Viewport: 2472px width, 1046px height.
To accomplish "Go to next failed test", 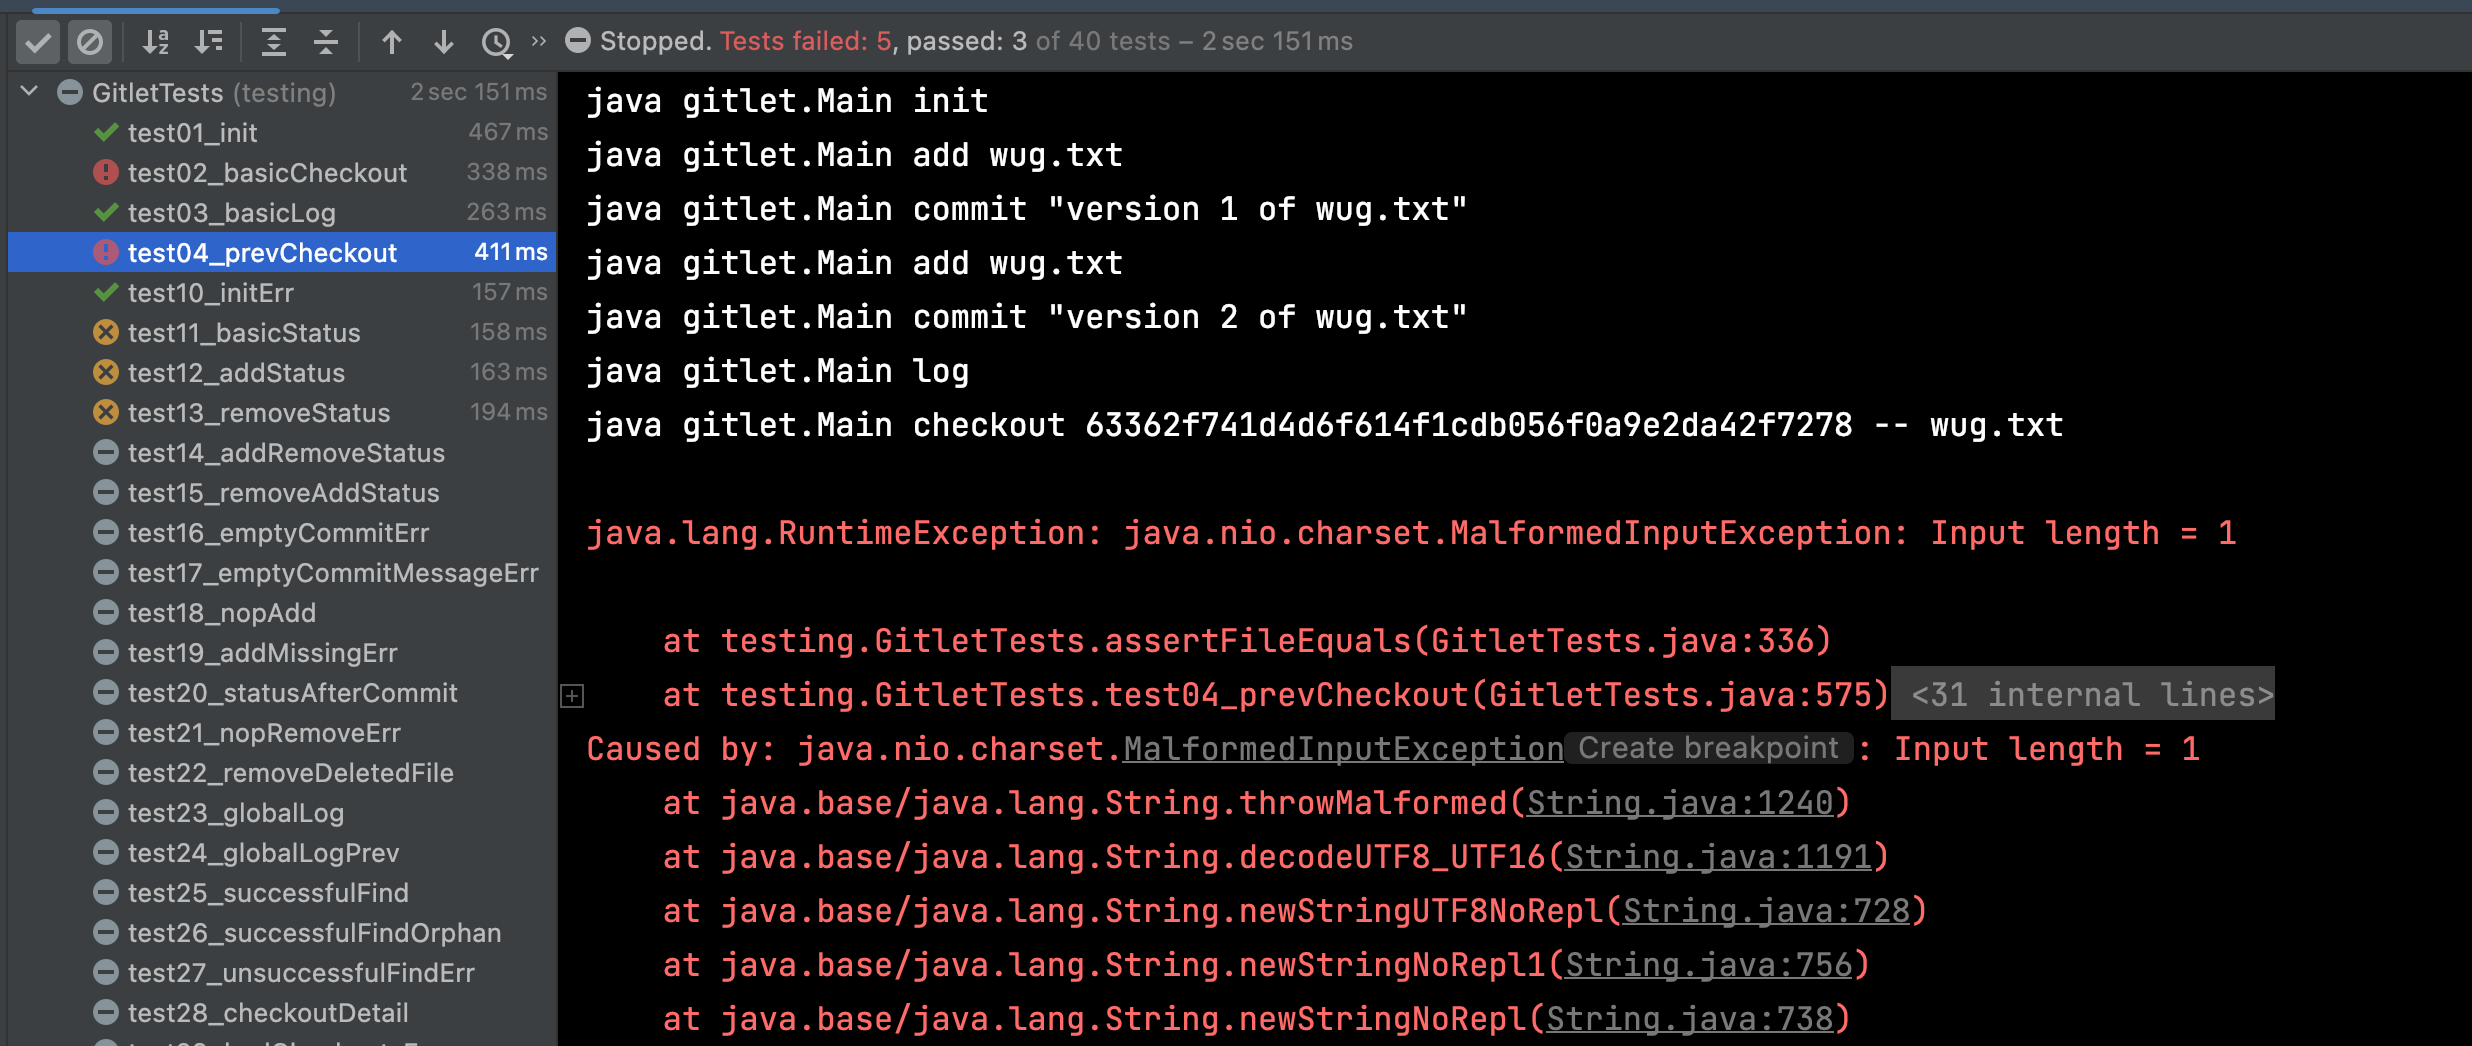I will pos(444,42).
